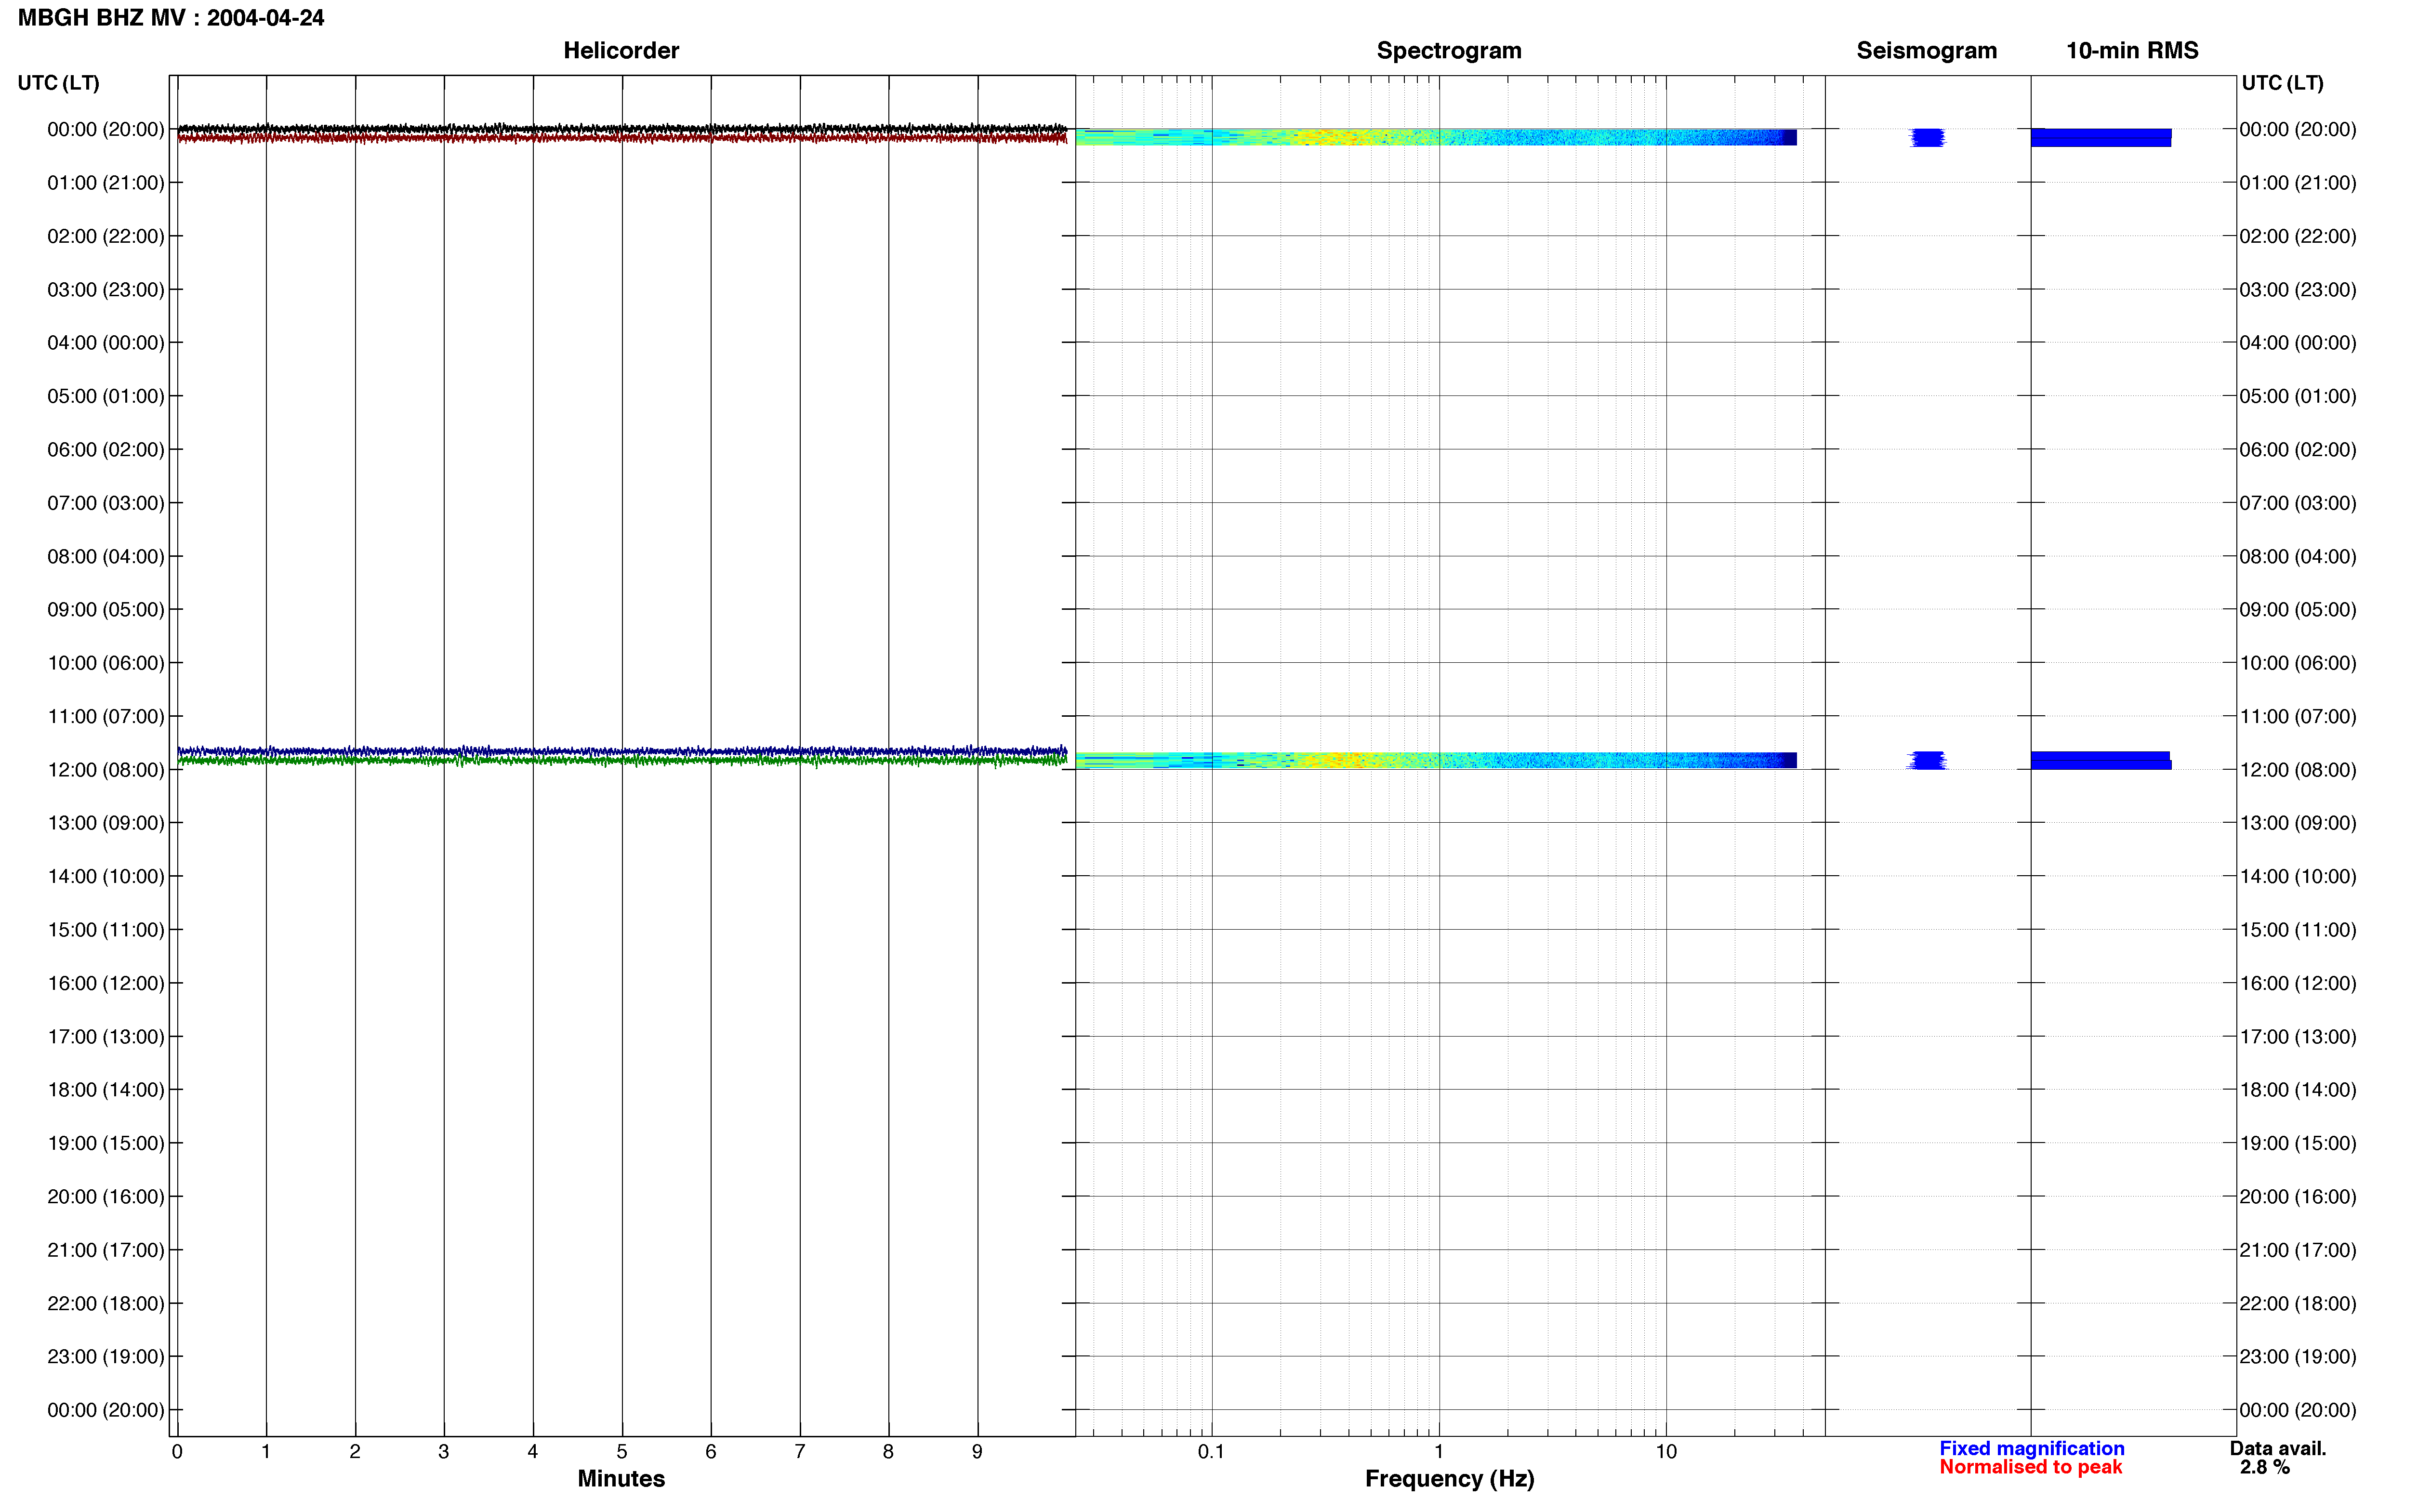The width and height of the screenshot is (2418, 1512).
Task: Click the "07:00 (03:00)" label on the right axis
Action: click(2298, 503)
